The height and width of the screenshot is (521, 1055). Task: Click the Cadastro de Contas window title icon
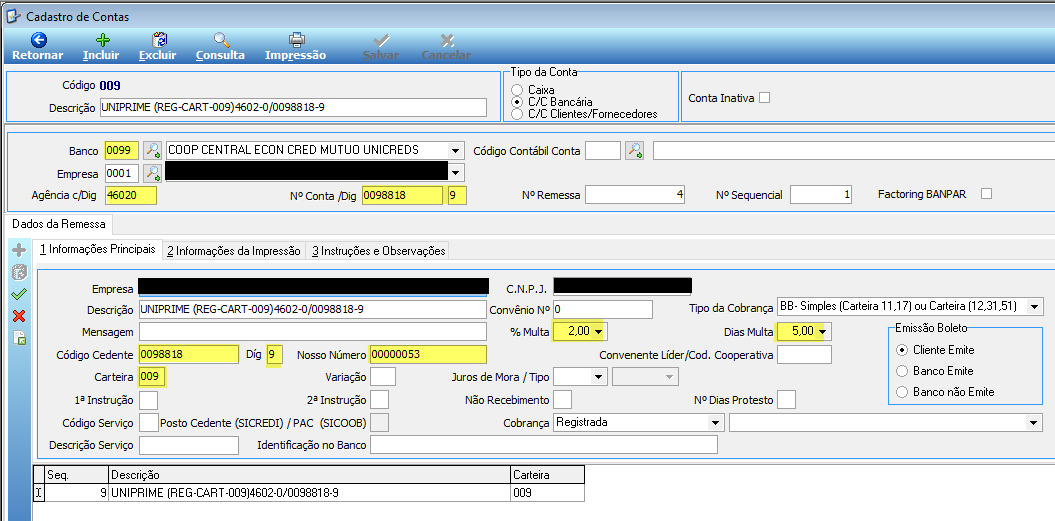[x=13, y=15]
